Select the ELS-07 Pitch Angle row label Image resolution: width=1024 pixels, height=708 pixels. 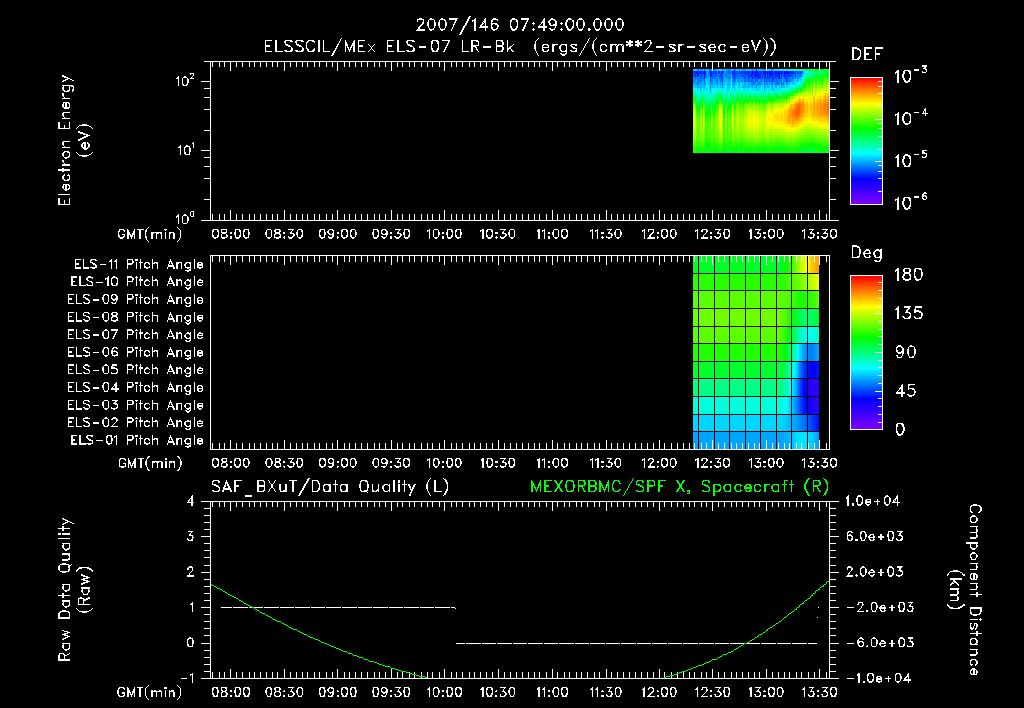(135, 334)
